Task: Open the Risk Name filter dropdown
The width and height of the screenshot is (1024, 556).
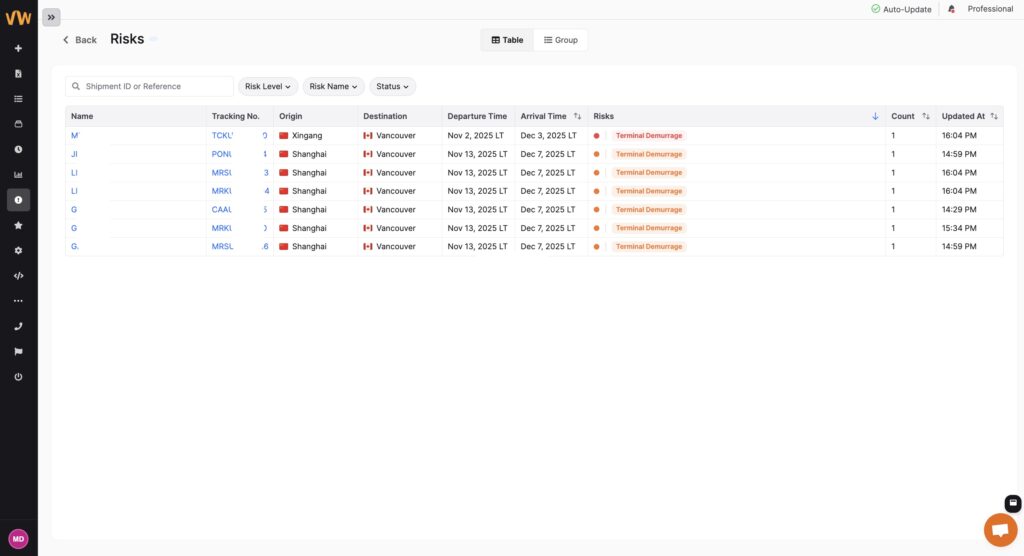Action: coord(333,86)
